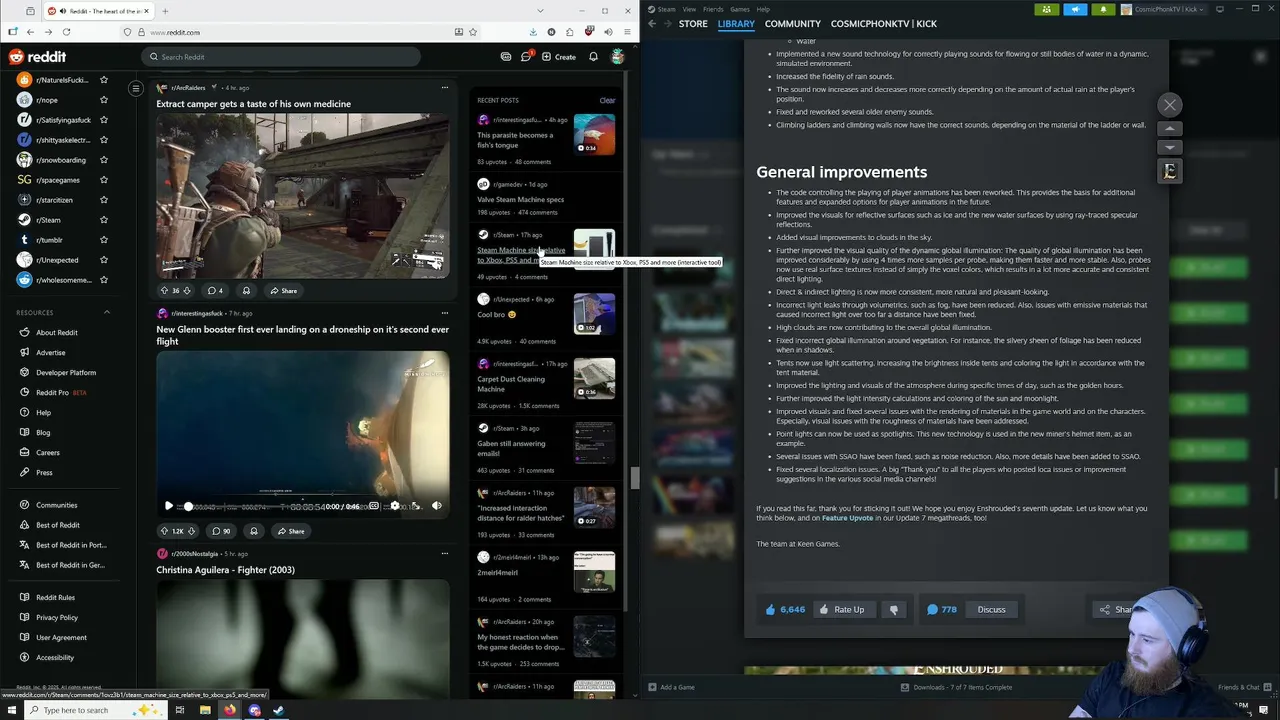Play the New Glenn booster video
Viewport: 1280px width, 720px height.
(x=168, y=506)
